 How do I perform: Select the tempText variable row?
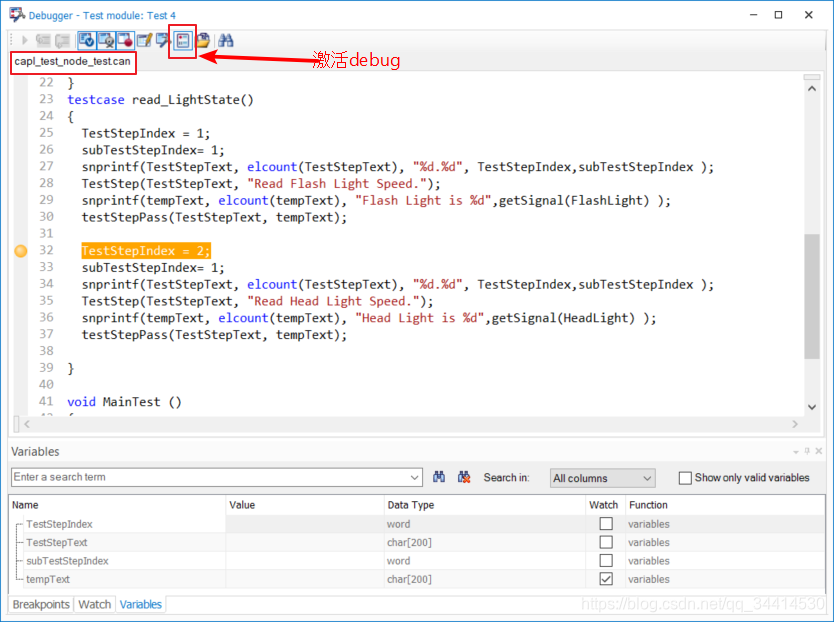418,579
